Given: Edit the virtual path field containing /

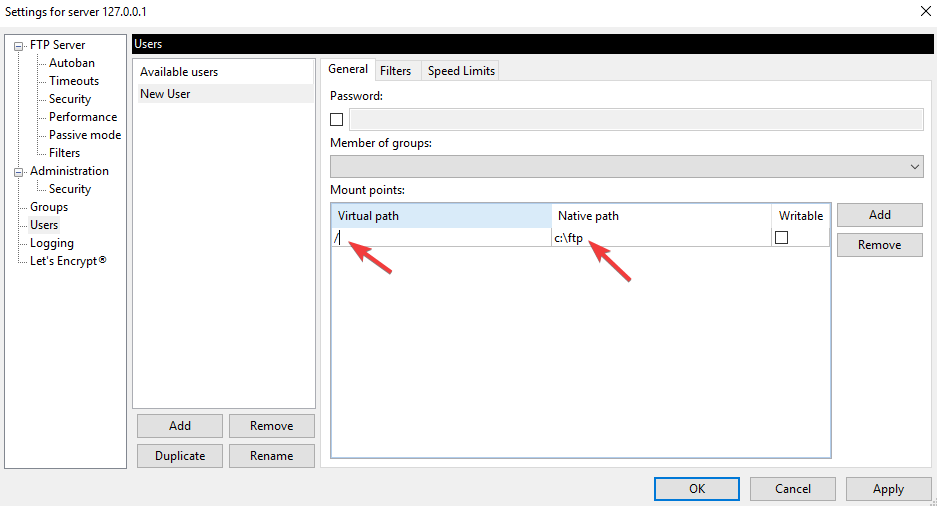Looking at the screenshot, I should [x=441, y=238].
